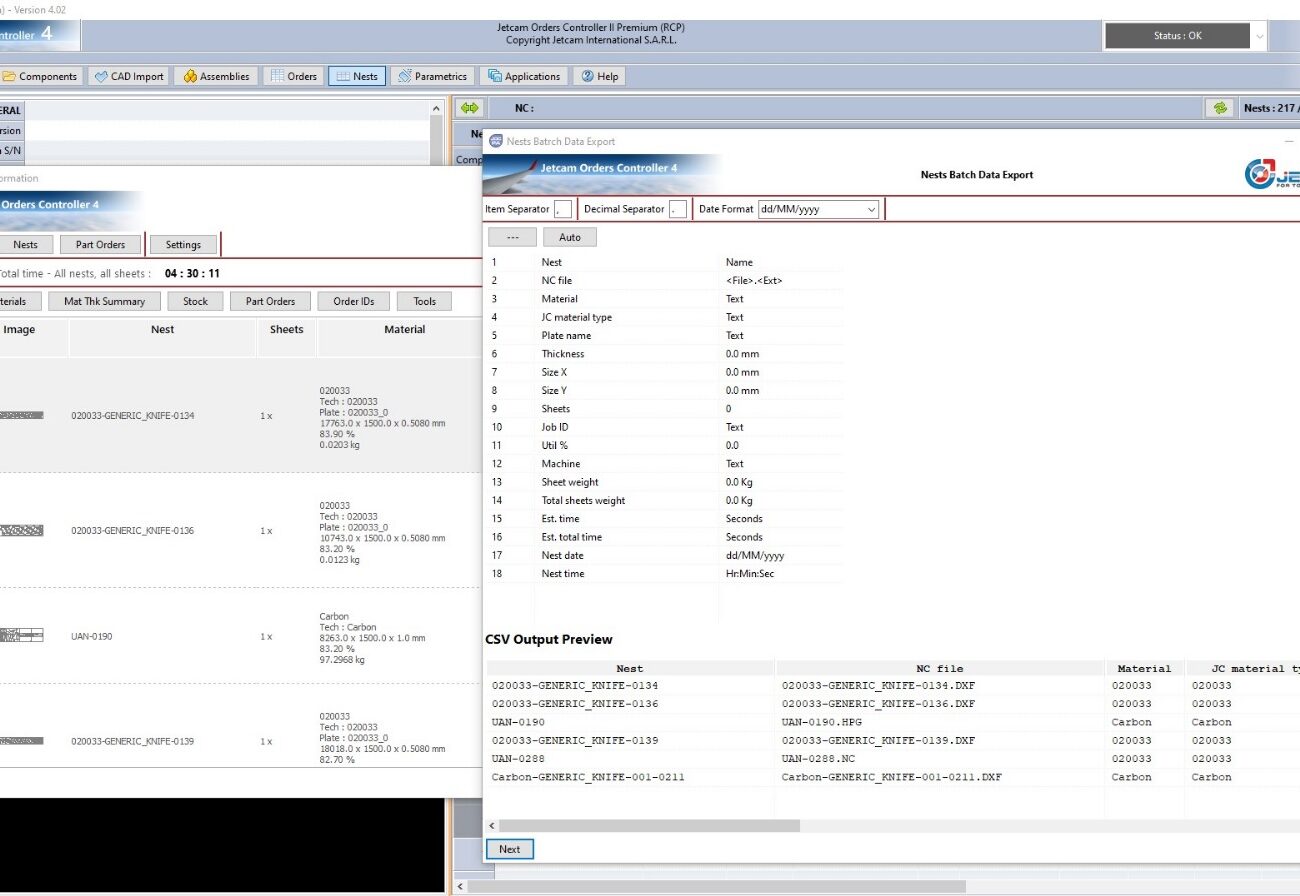
Task: Open the Components section
Action: coord(40,76)
